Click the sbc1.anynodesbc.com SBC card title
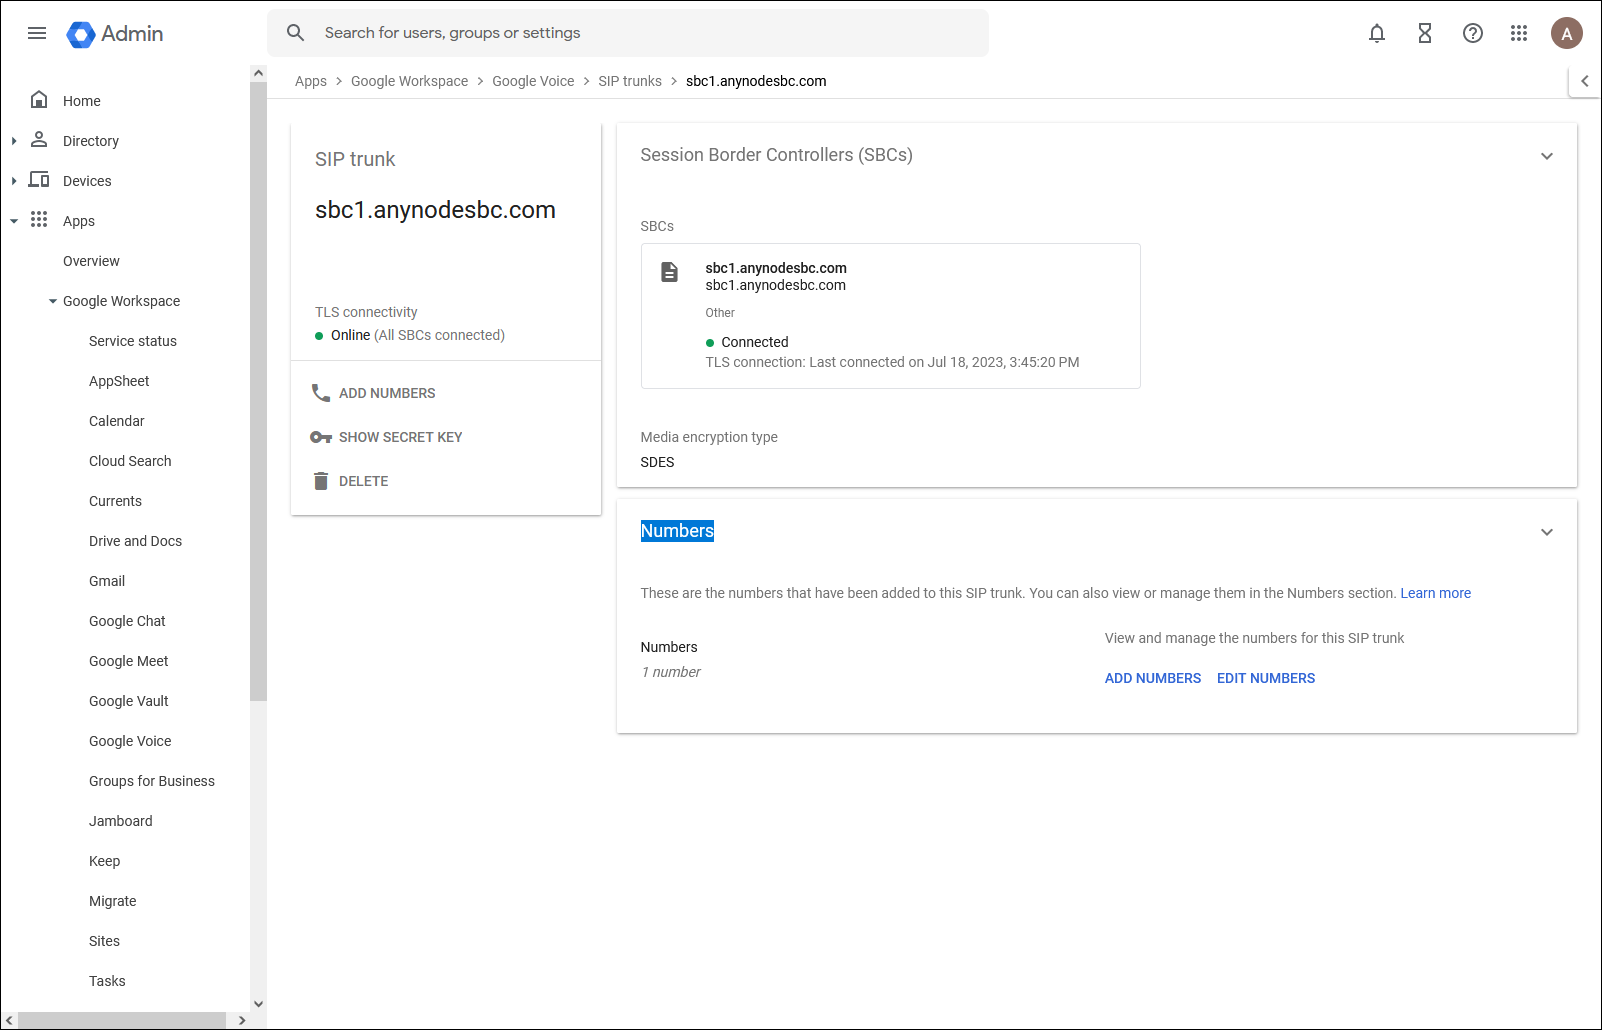Image resolution: width=1602 pixels, height=1030 pixels. [776, 268]
